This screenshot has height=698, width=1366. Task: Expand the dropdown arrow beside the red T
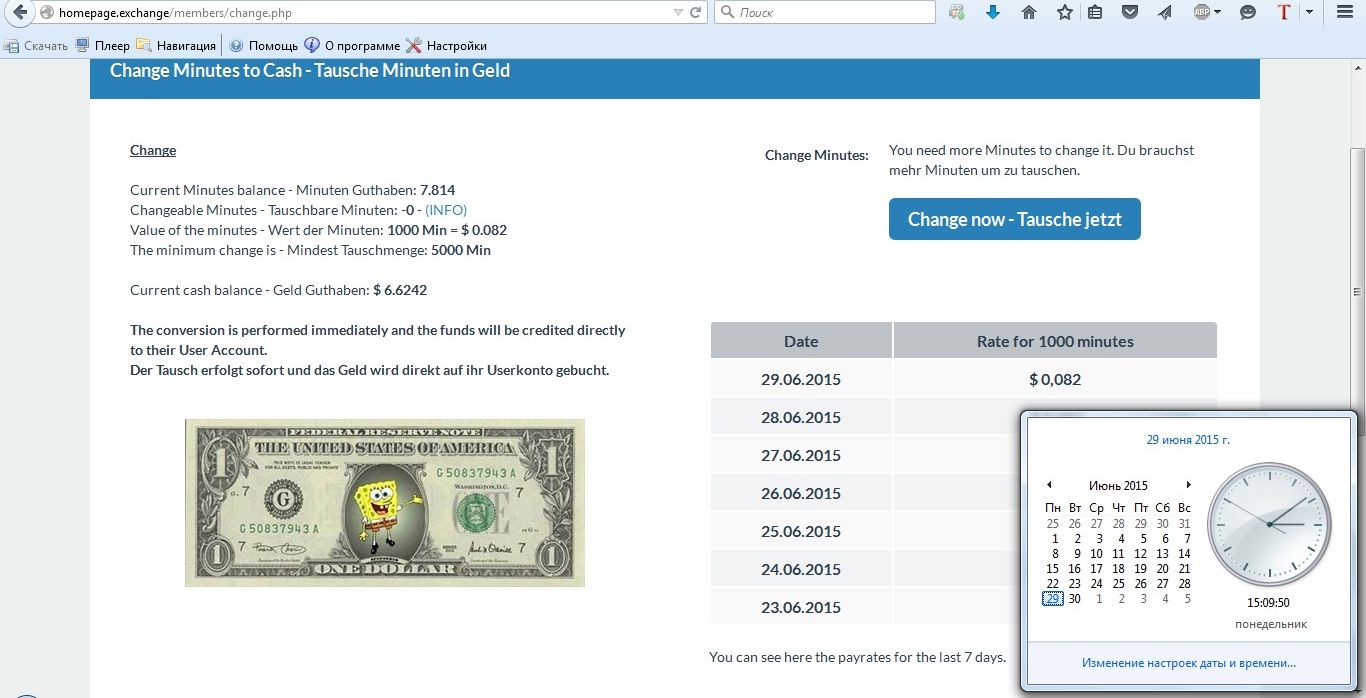coord(1309,13)
